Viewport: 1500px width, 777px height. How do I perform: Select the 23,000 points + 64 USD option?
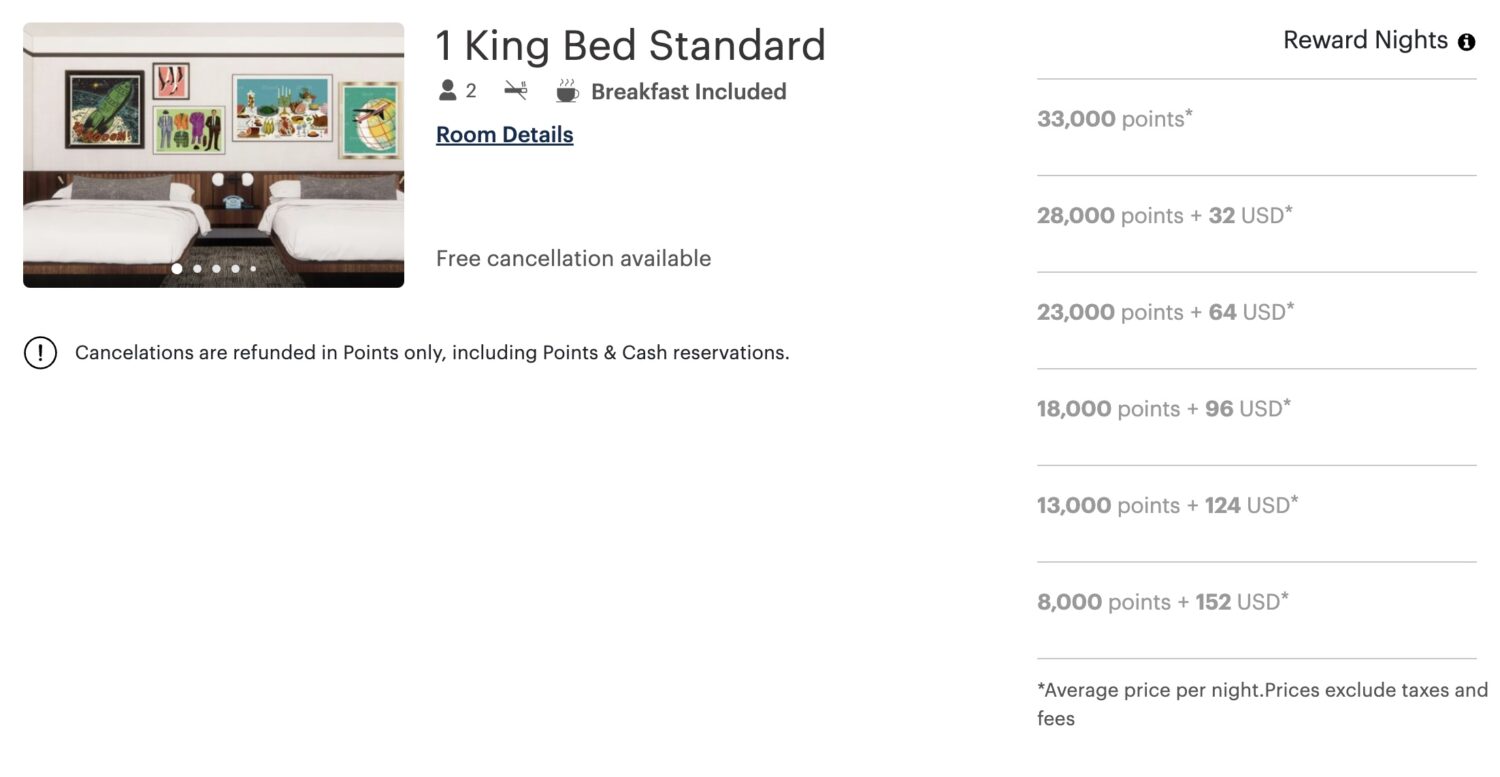point(1163,312)
